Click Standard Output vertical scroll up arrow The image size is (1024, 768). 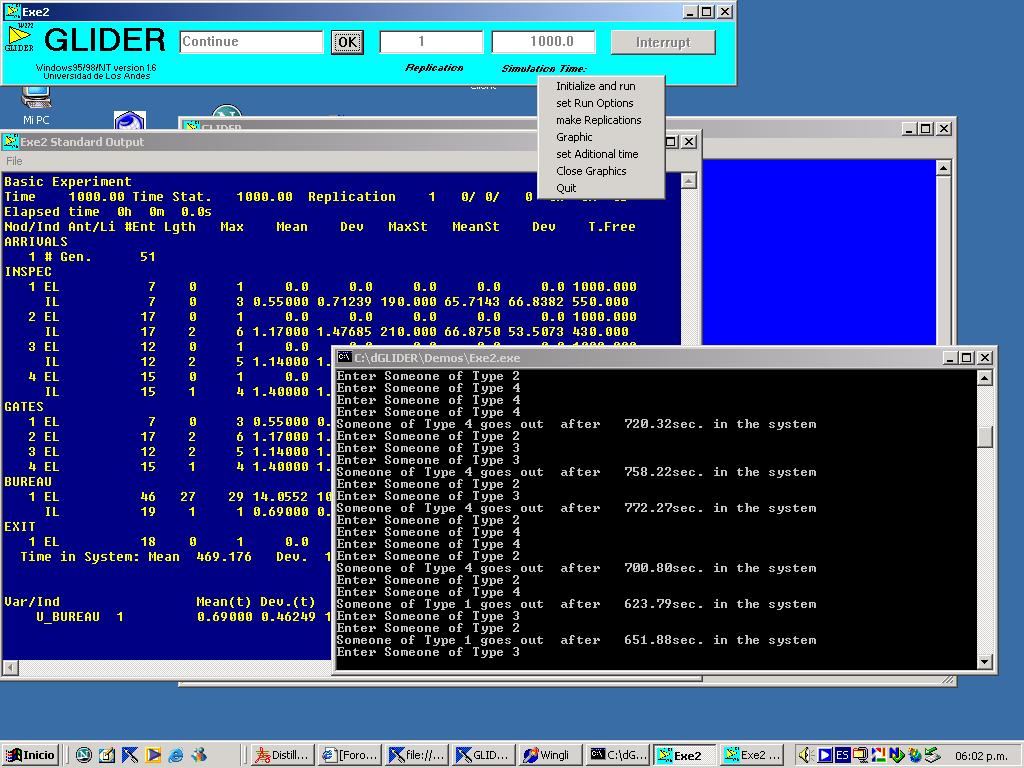click(x=688, y=181)
